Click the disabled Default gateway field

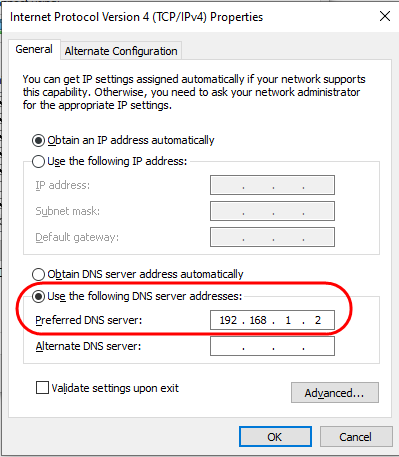pos(272,237)
